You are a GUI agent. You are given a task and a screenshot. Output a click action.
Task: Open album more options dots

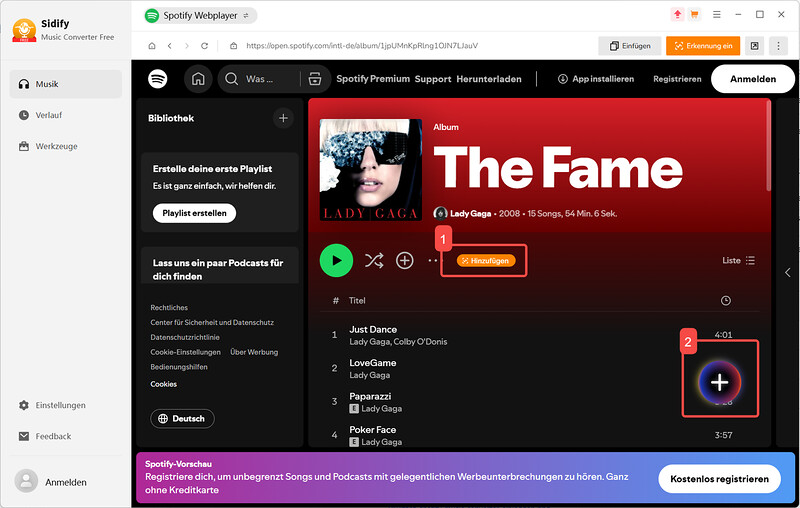pos(433,261)
